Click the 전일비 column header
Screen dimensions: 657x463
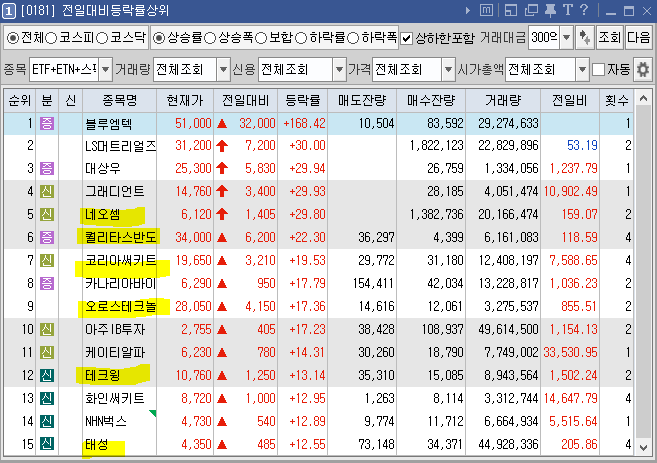[x=569, y=101]
